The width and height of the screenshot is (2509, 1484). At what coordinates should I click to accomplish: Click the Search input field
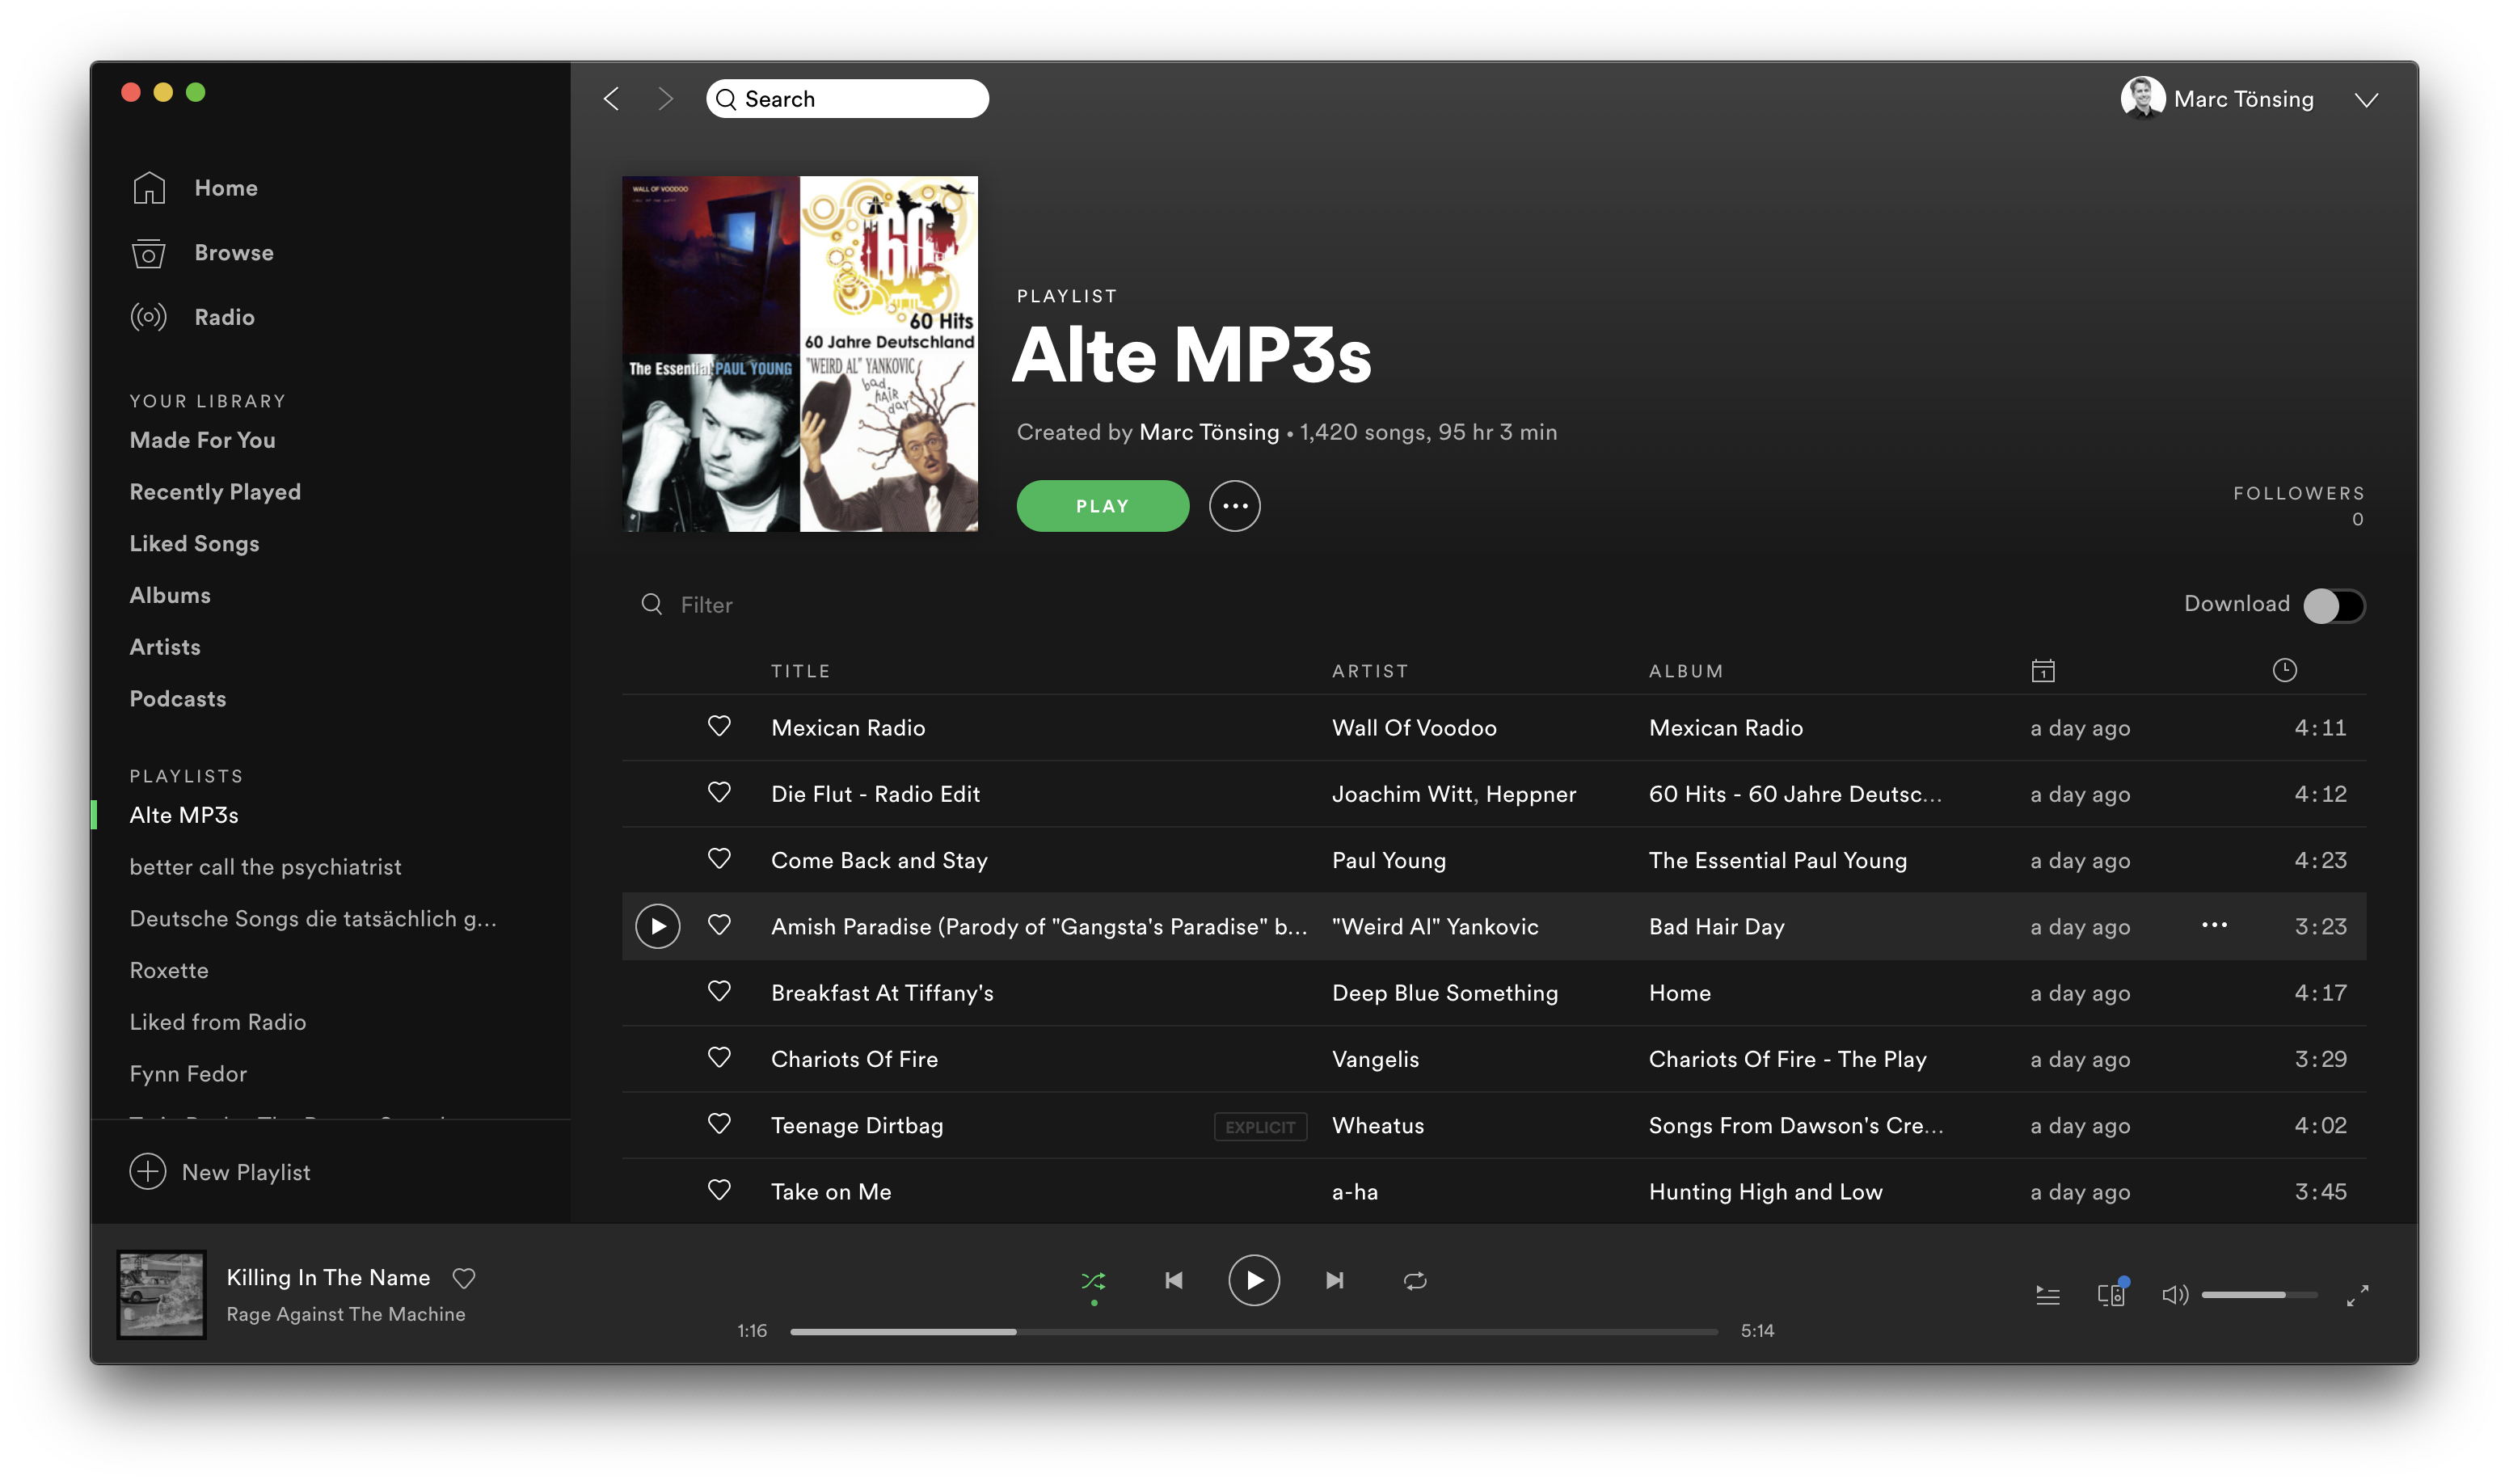(x=848, y=99)
